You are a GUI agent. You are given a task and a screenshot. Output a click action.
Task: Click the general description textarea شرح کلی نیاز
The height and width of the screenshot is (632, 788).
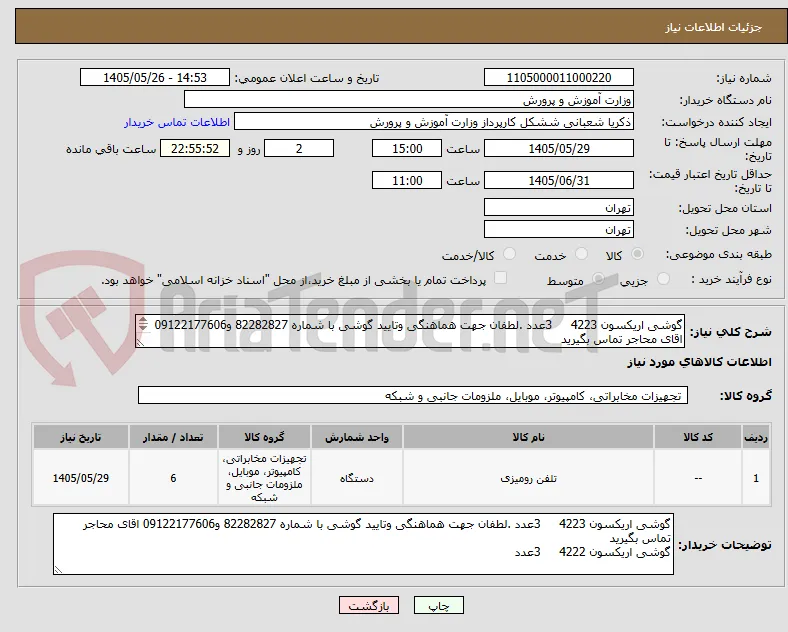[410, 331]
